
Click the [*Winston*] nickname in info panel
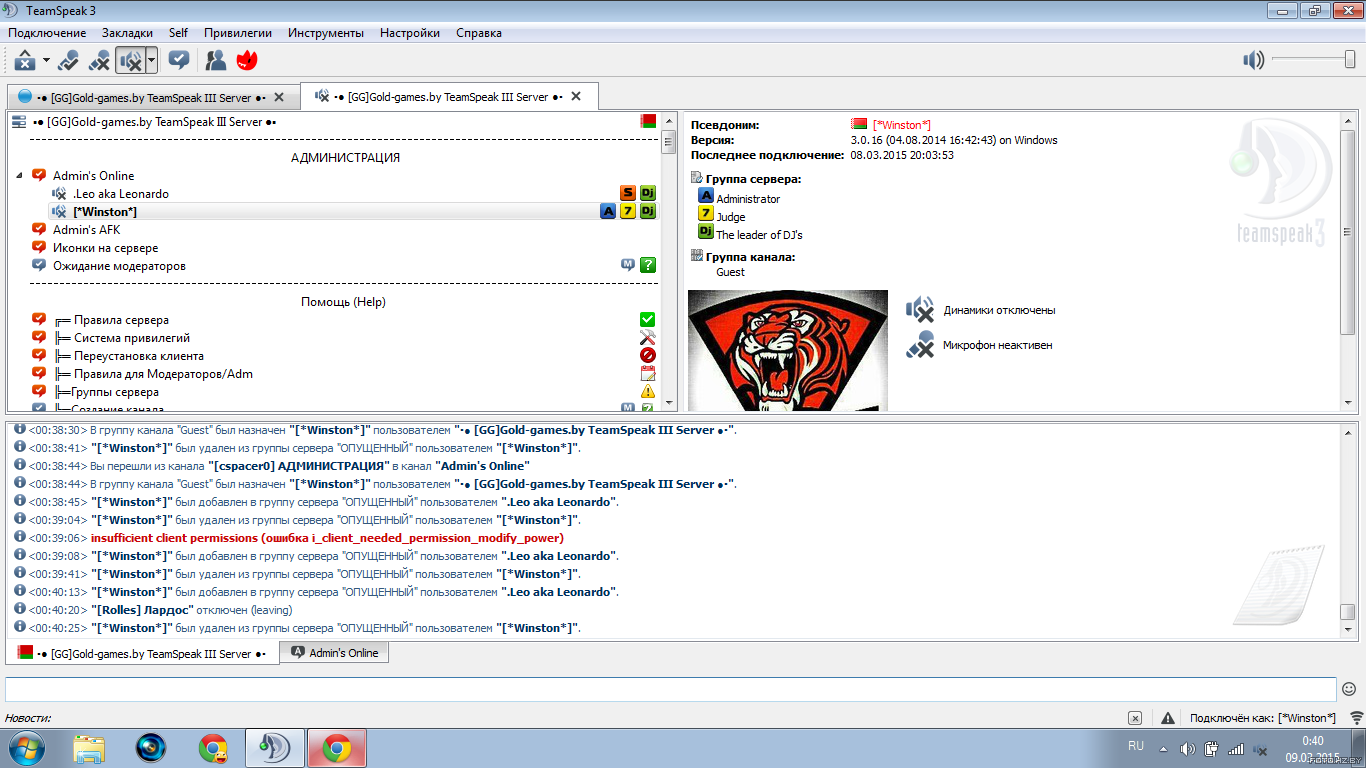(902, 125)
